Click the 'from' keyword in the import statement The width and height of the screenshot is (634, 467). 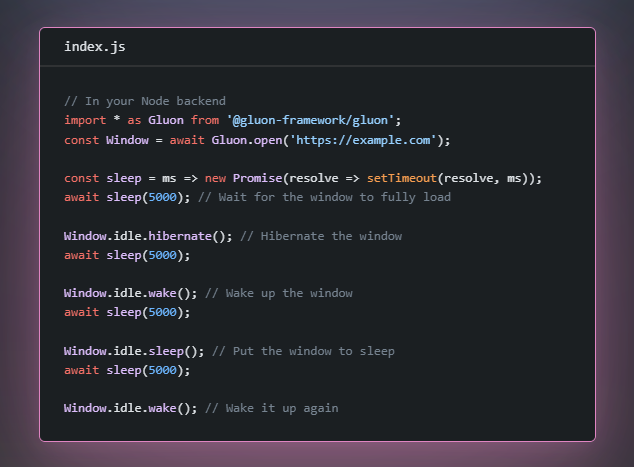205,120
